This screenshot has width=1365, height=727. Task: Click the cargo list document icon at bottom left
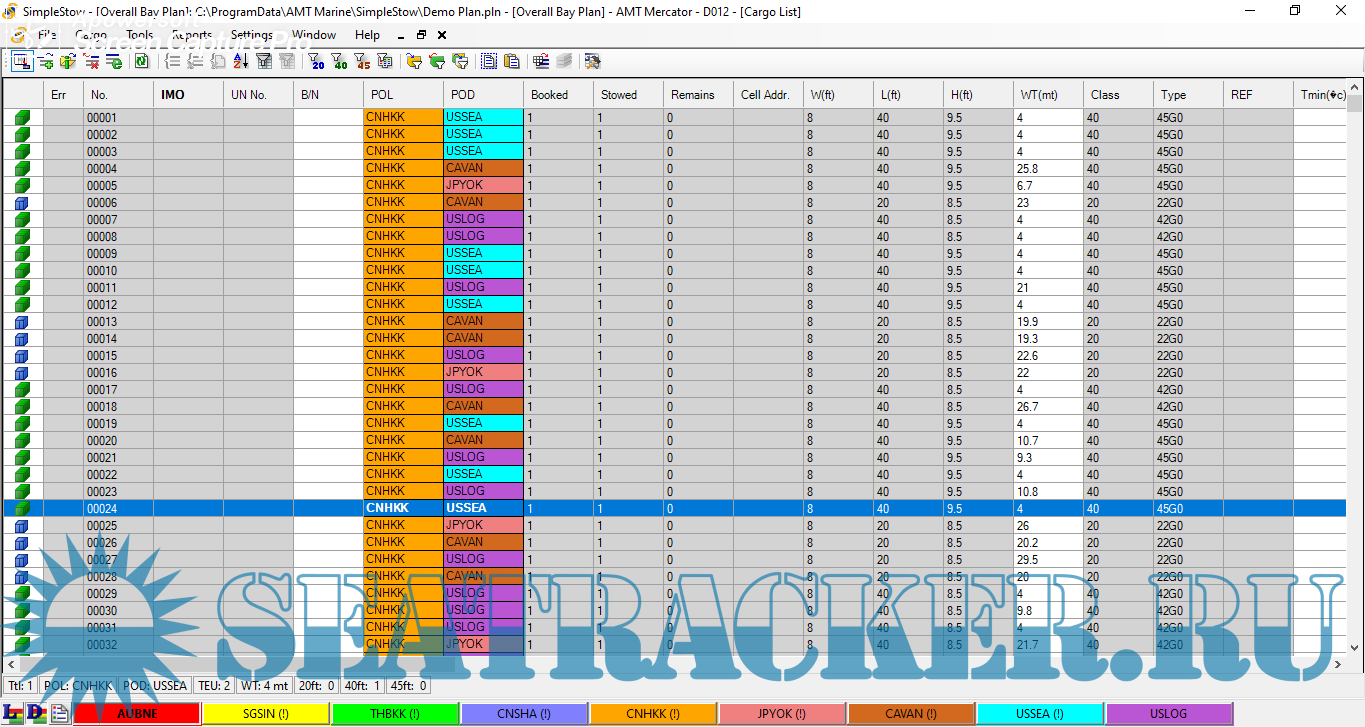[59, 713]
